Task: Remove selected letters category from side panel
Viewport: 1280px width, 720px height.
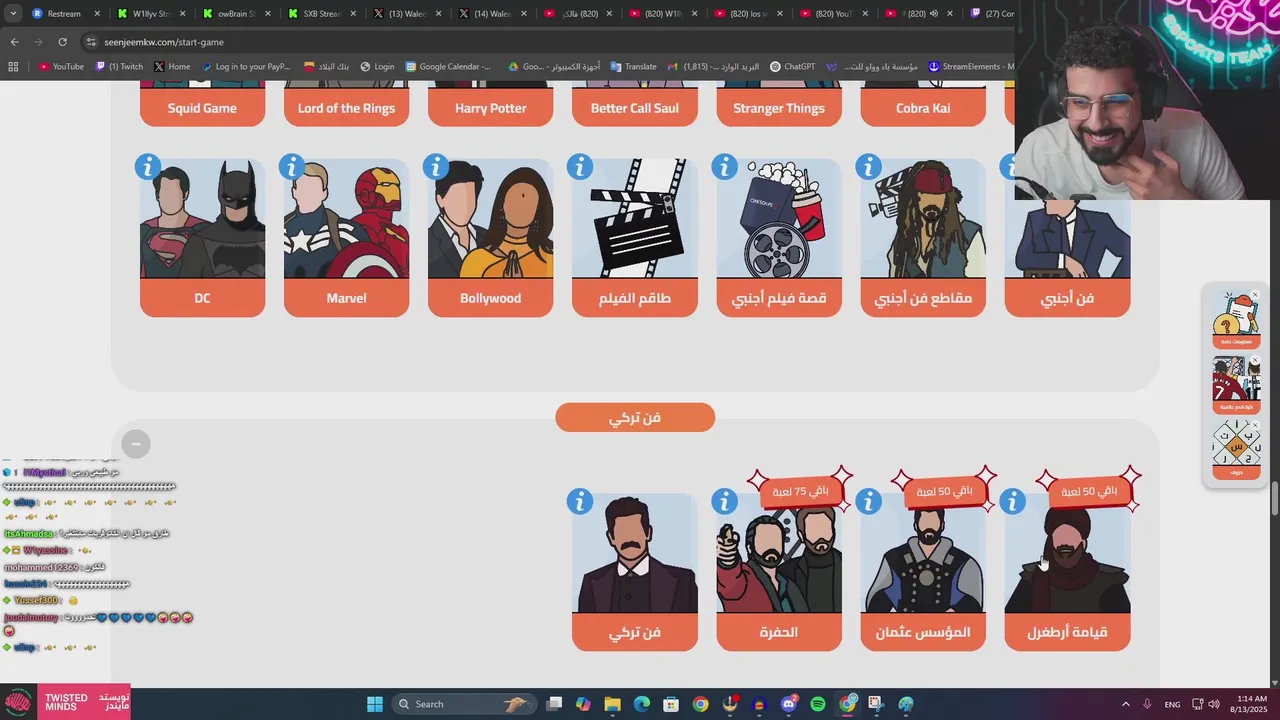Action: coord(1256,425)
